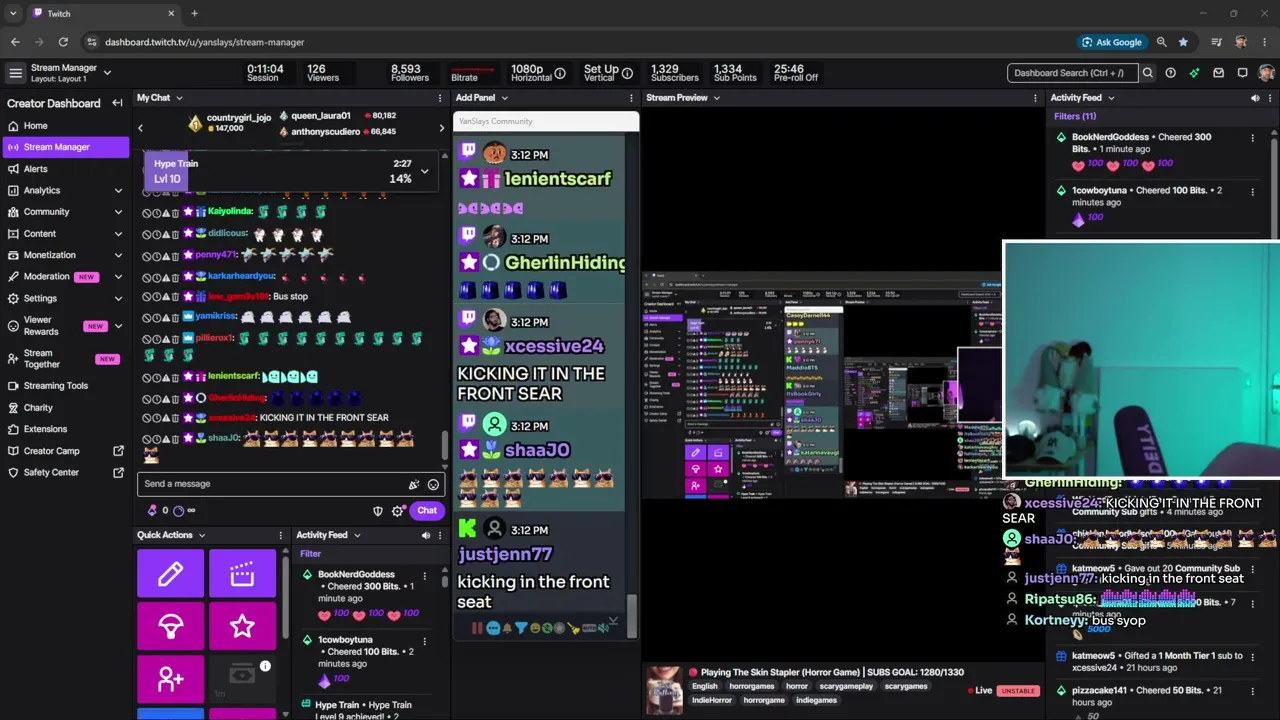
Task: Expand the Analytics sidebar section
Action: [118, 190]
